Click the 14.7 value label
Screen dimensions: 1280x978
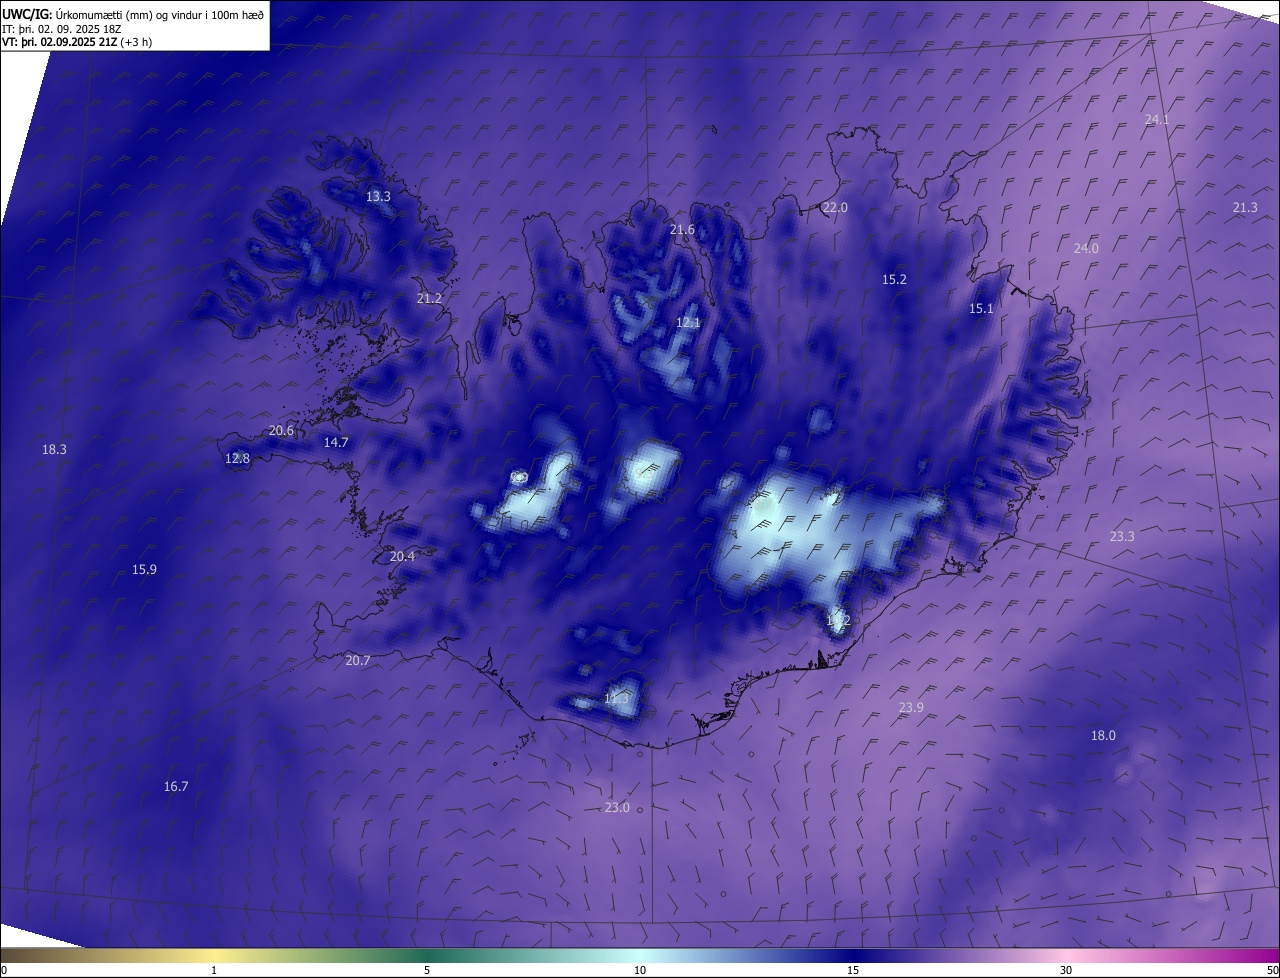pyautogui.click(x=336, y=442)
